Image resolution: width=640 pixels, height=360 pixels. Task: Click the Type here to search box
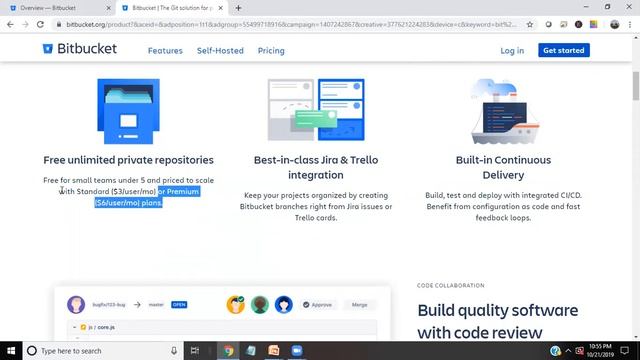pyautogui.click(x=102, y=351)
